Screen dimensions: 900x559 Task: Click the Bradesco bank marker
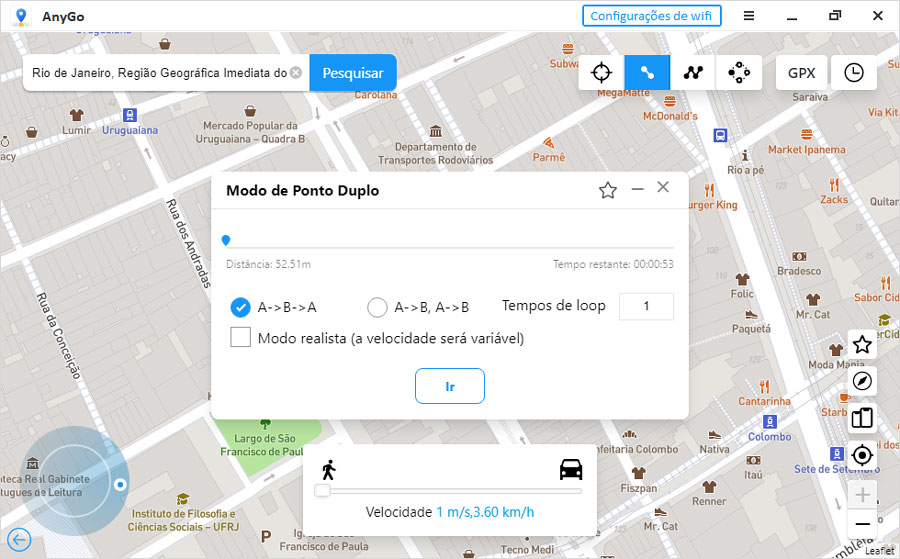coord(799,257)
